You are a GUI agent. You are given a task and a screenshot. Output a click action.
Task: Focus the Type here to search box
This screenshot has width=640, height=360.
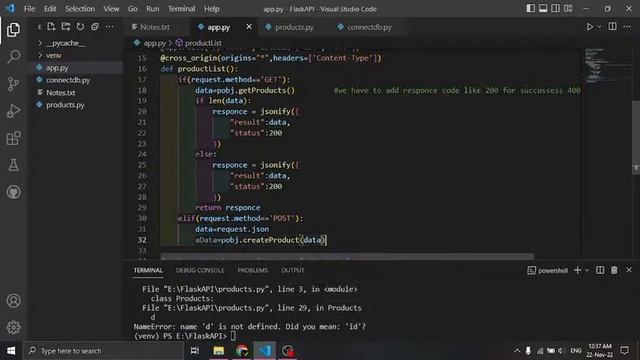[x=103, y=351]
